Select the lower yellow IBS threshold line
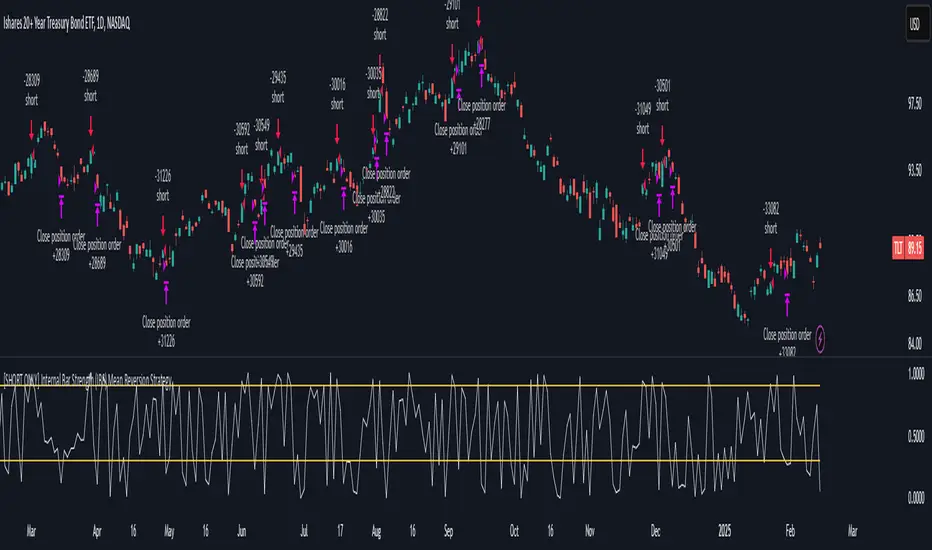The height and width of the screenshot is (550, 932). pos(410,461)
